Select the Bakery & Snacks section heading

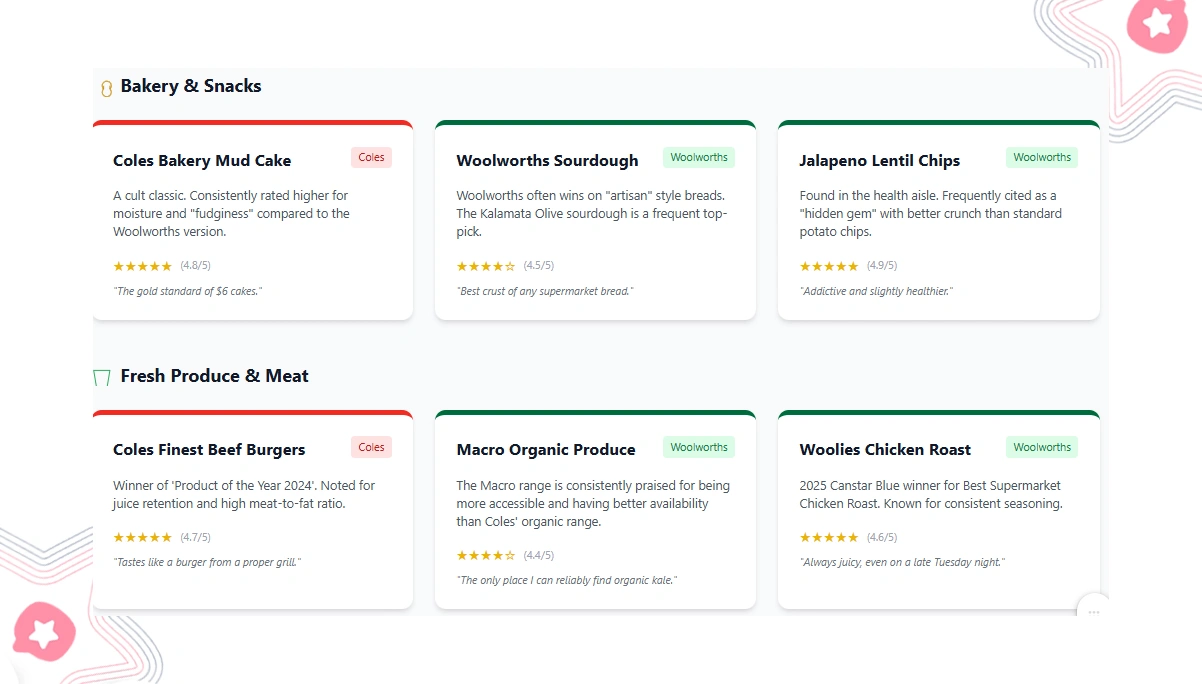[x=190, y=86]
